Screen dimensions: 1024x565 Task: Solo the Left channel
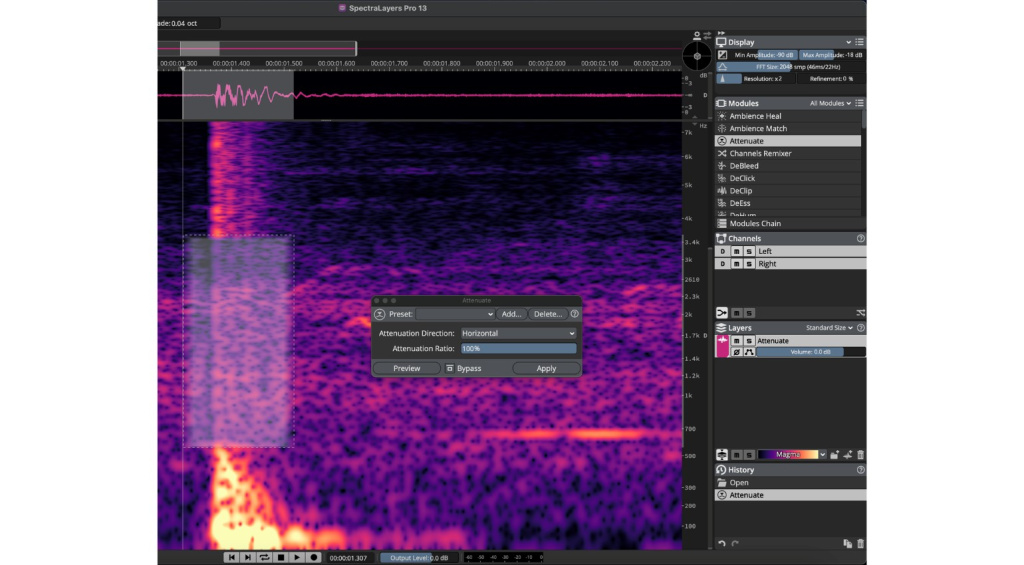point(749,251)
